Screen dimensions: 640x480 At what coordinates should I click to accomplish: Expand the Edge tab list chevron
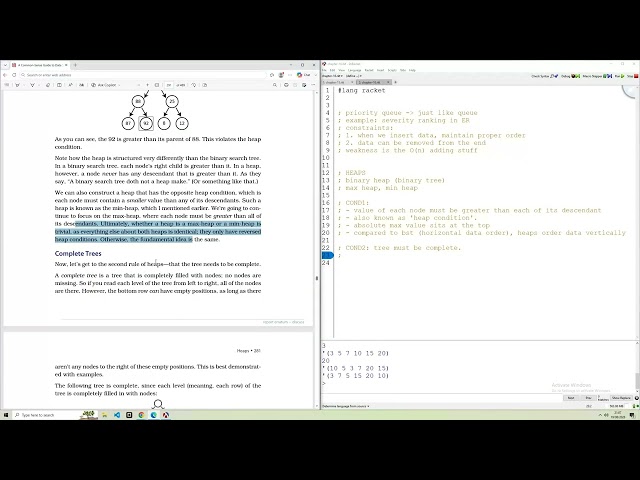click(5, 65)
